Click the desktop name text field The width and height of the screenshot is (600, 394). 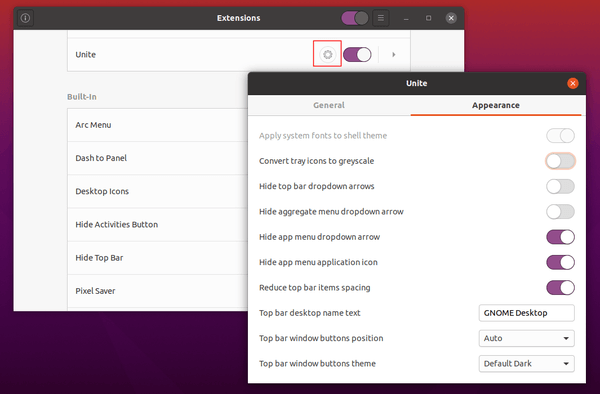tap(526, 313)
